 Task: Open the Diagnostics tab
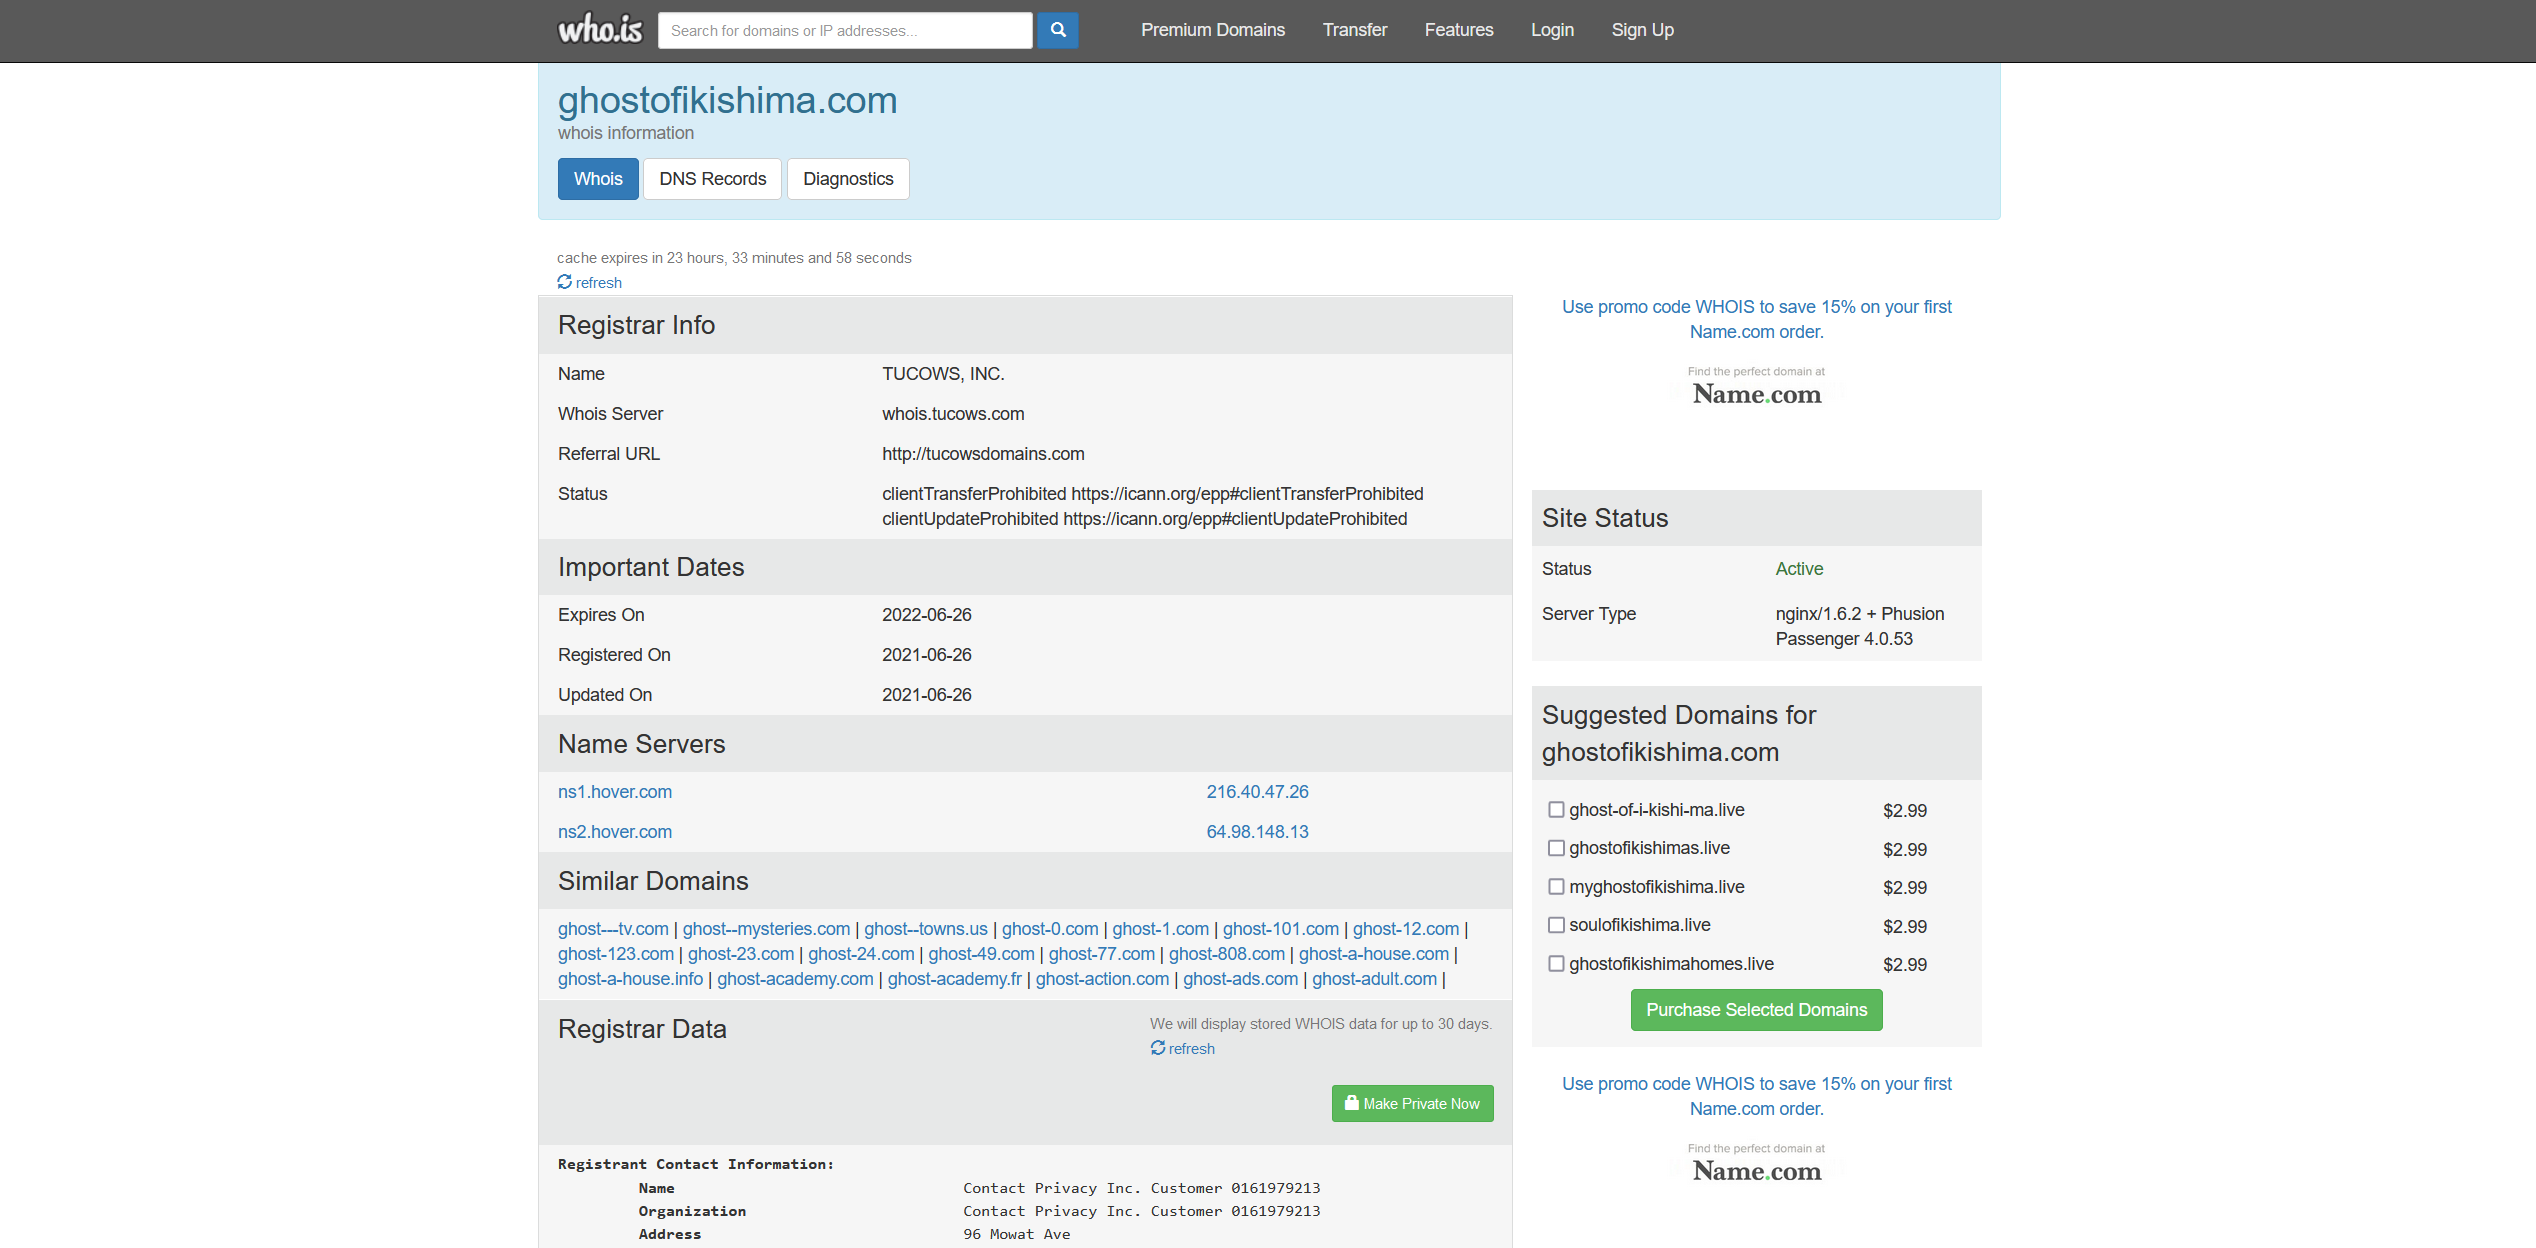pos(848,179)
